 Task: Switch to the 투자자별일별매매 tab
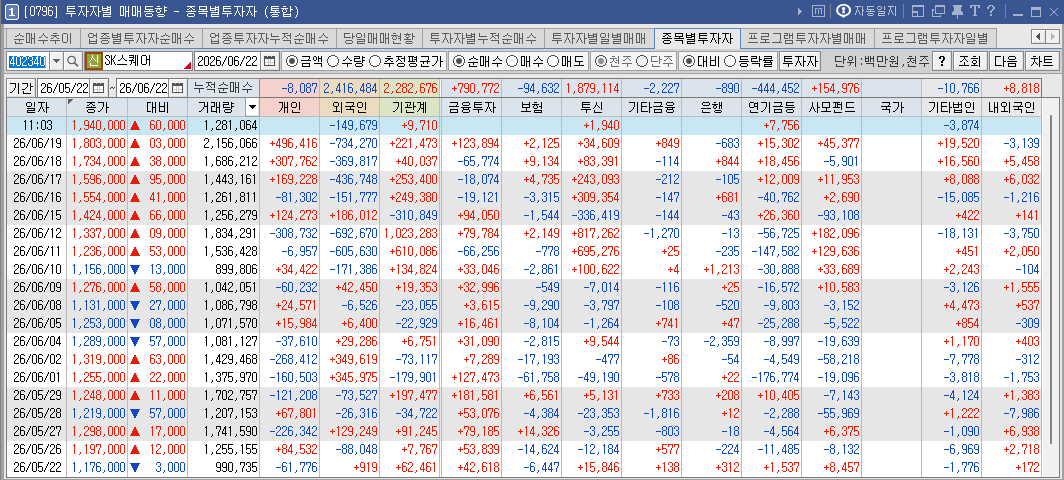[599, 37]
